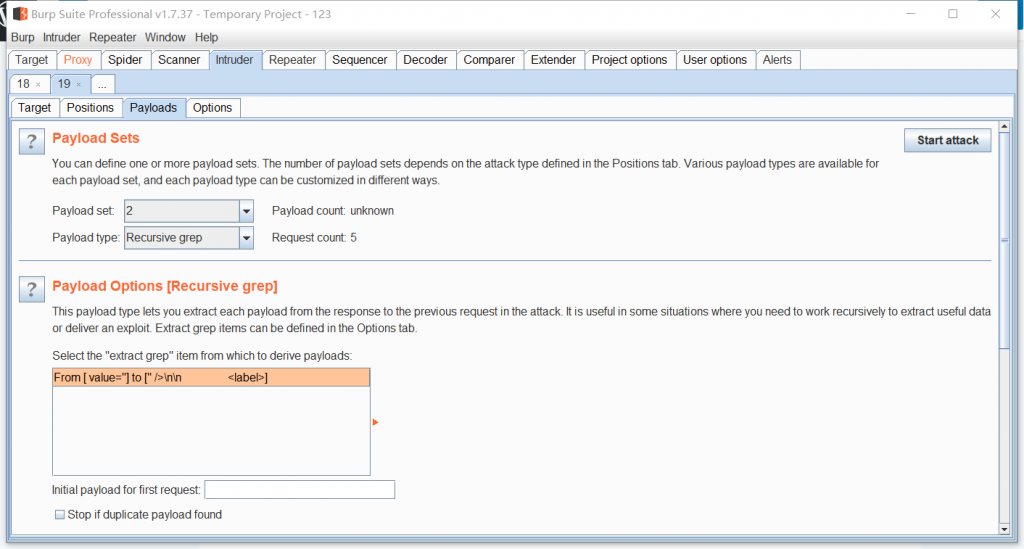Click the orange arrow beside the grep list
Image resolution: width=1024 pixels, height=549 pixels.
(x=375, y=422)
